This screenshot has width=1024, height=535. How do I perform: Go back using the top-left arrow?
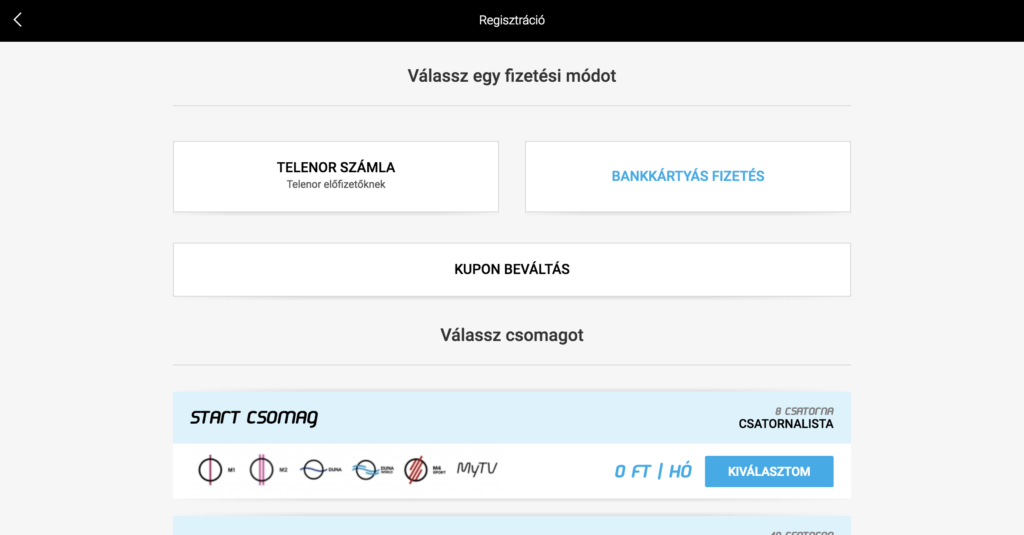(x=18, y=20)
